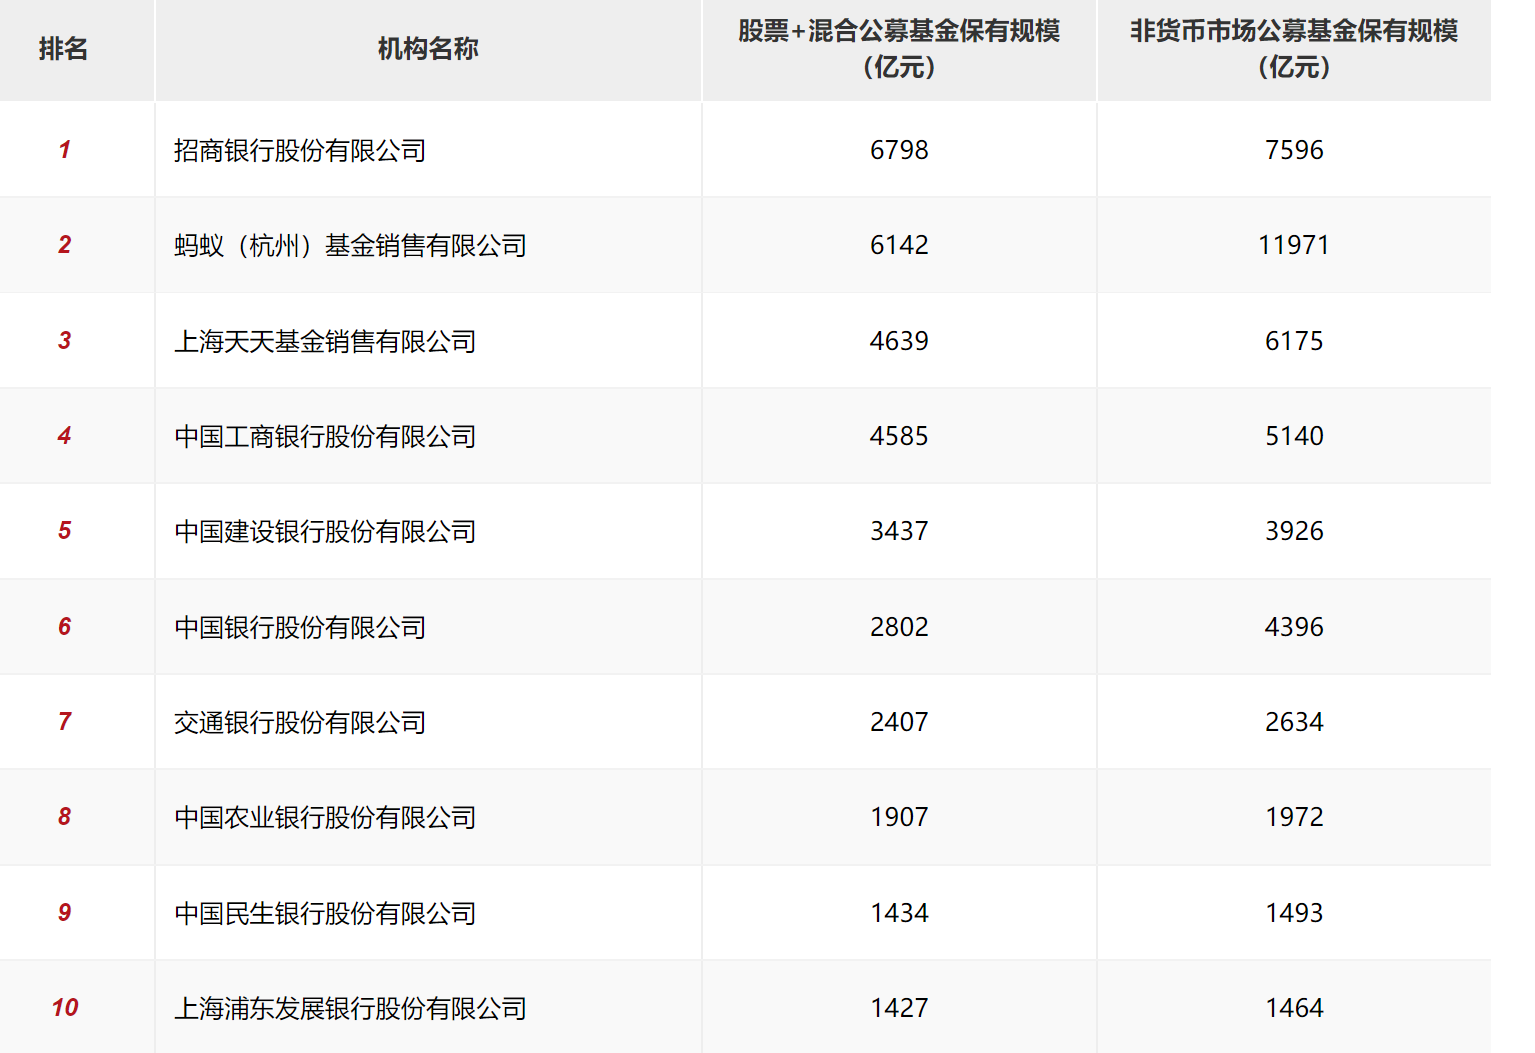Select the 非货币市场公募基金保有规模 column header

pos(1294,49)
